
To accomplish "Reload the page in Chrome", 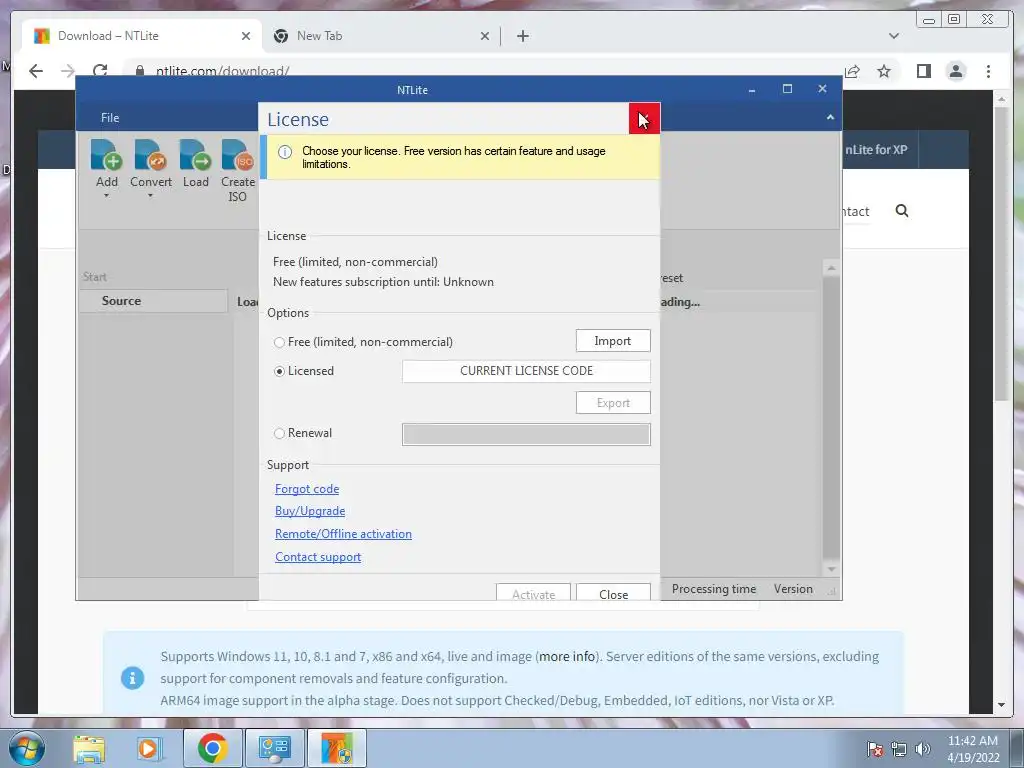I will pyautogui.click(x=100, y=71).
